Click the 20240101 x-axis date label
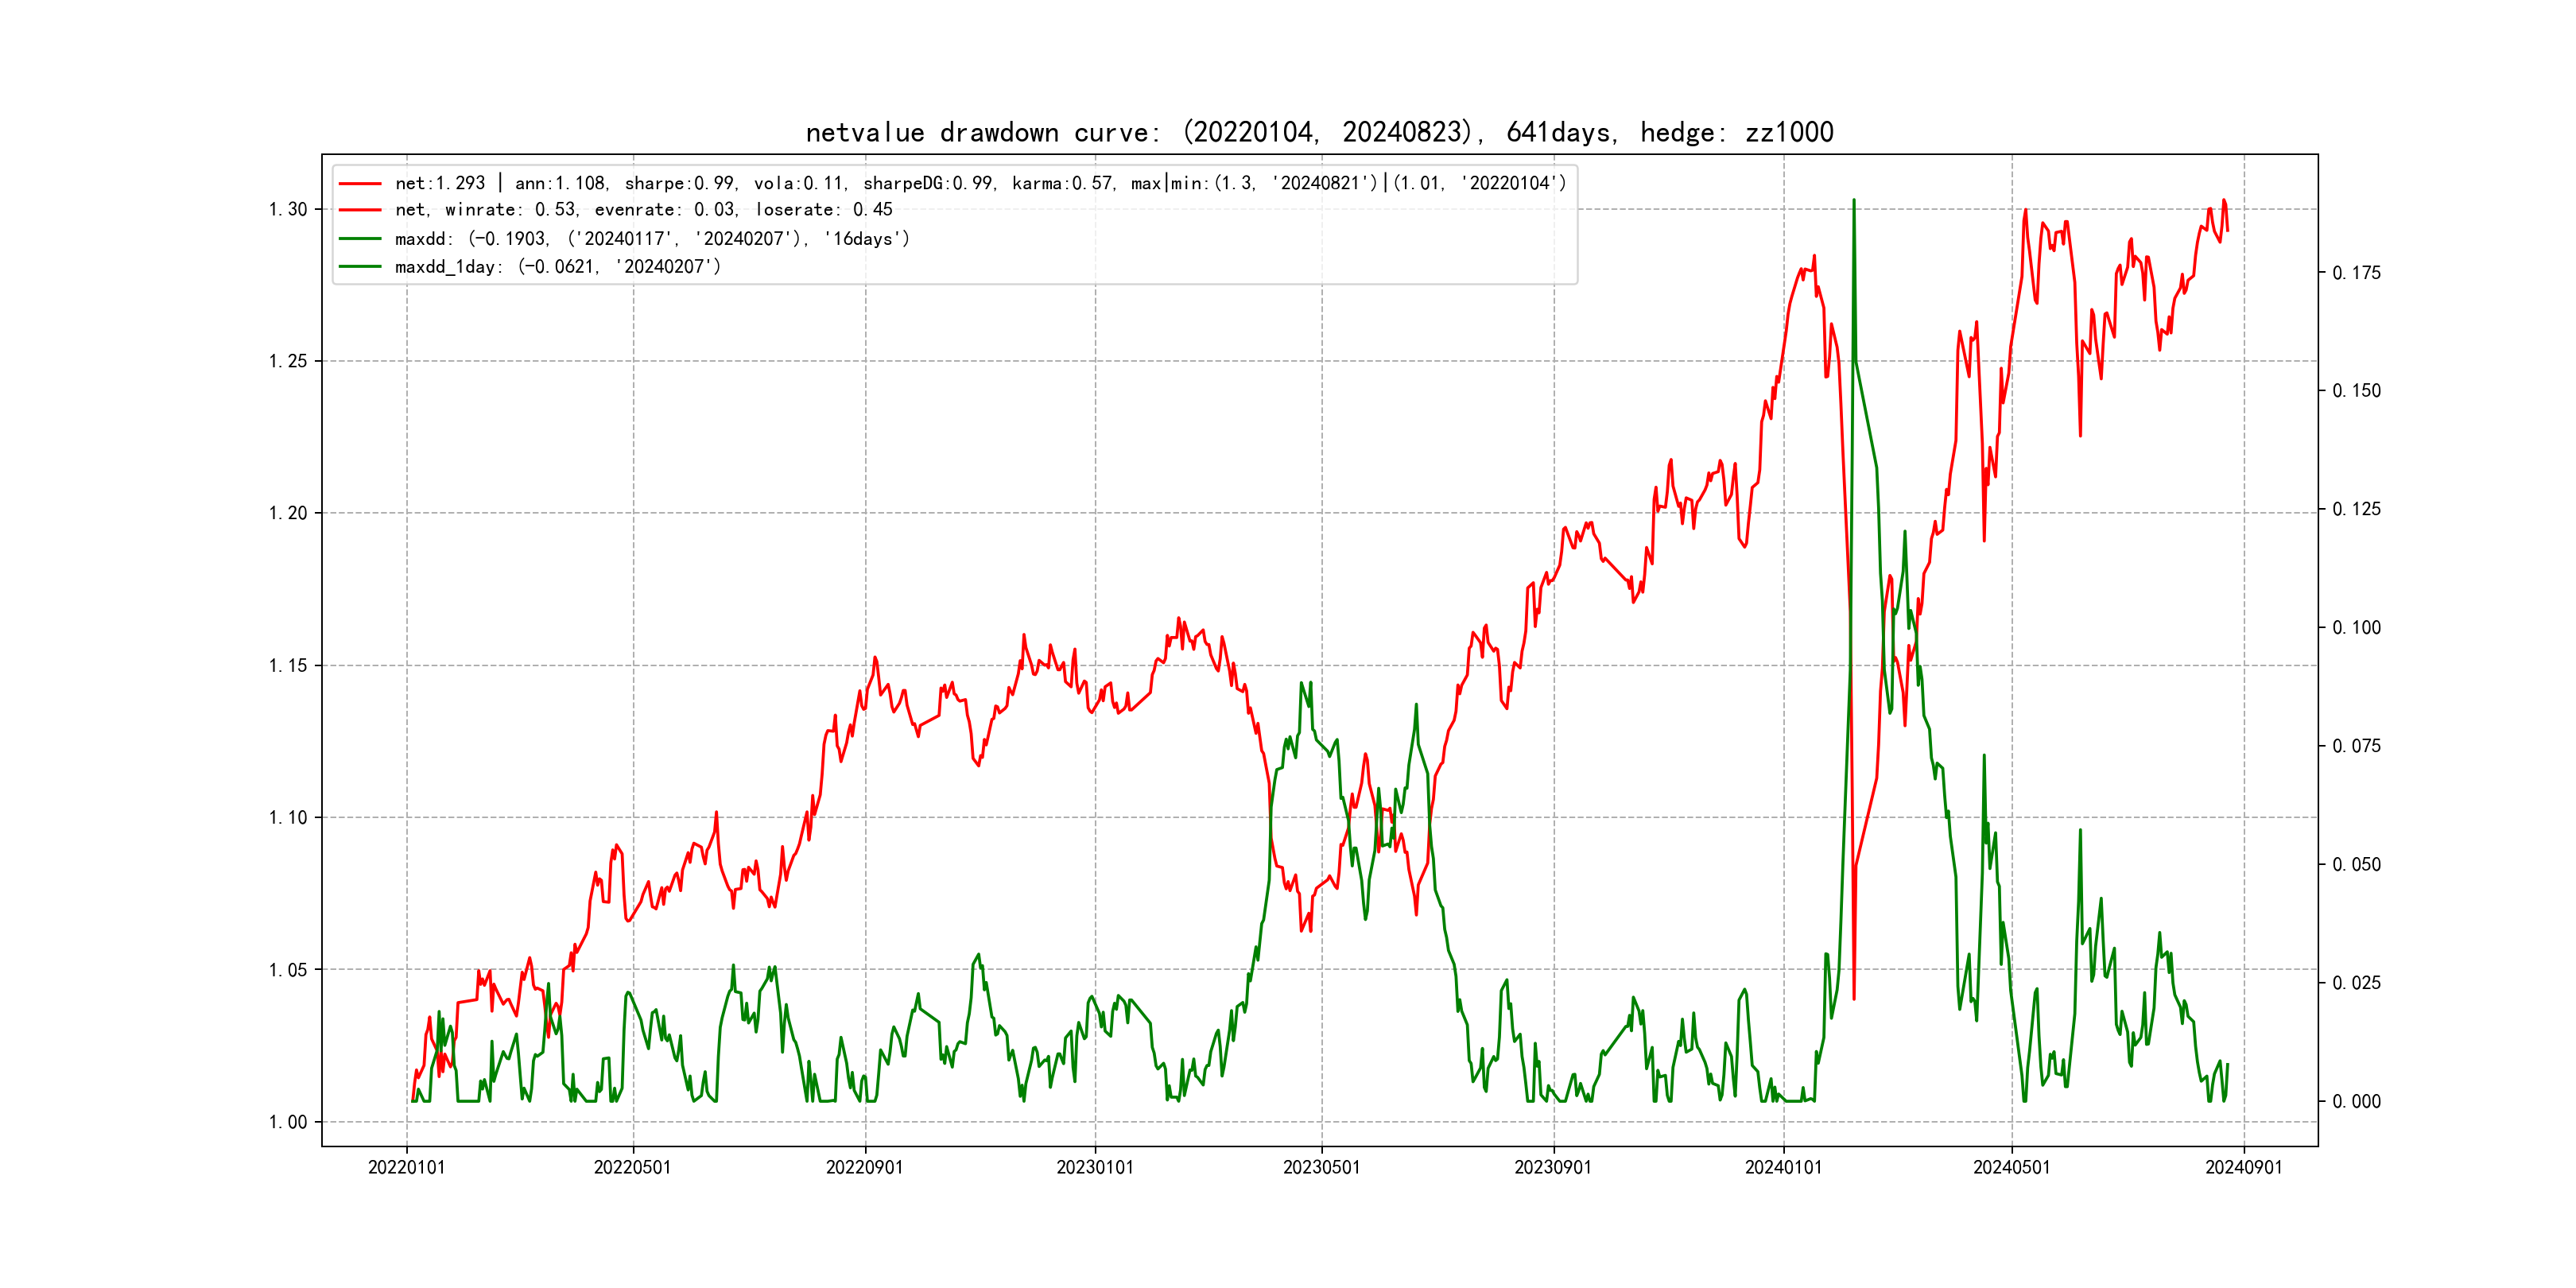The image size is (2576, 1288). (x=1783, y=1167)
